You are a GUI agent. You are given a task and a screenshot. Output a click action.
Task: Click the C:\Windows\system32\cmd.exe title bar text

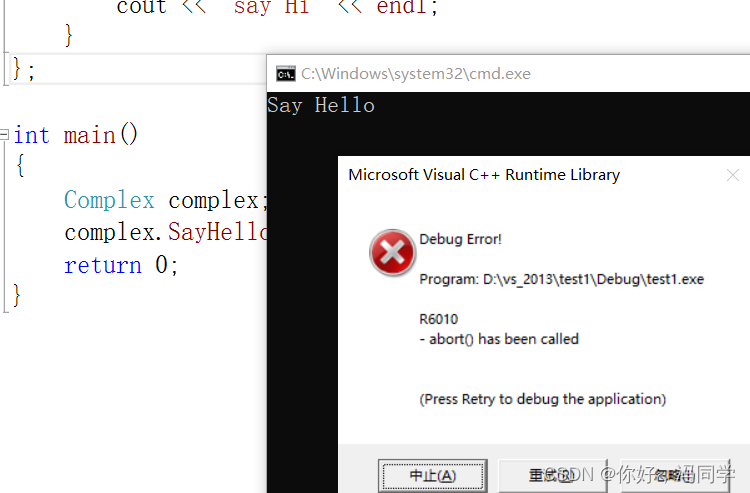pyautogui.click(x=415, y=73)
